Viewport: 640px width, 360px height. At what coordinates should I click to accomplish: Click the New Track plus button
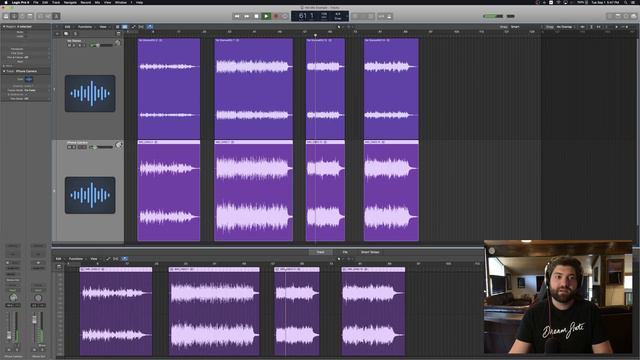point(58,33)
